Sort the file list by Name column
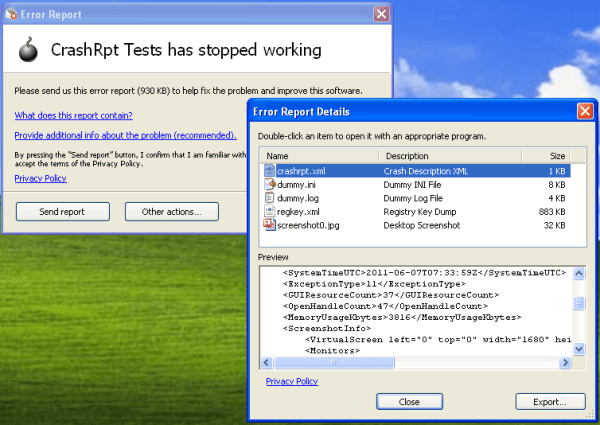Screen dimensions: 600x425 pyautogui.click(x=318, y=156)
